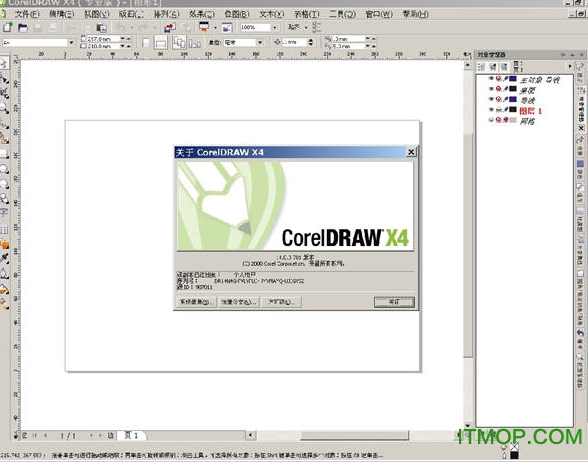Click the Open file folder icon
Screen dimensions: 588x462
[23, 27]
